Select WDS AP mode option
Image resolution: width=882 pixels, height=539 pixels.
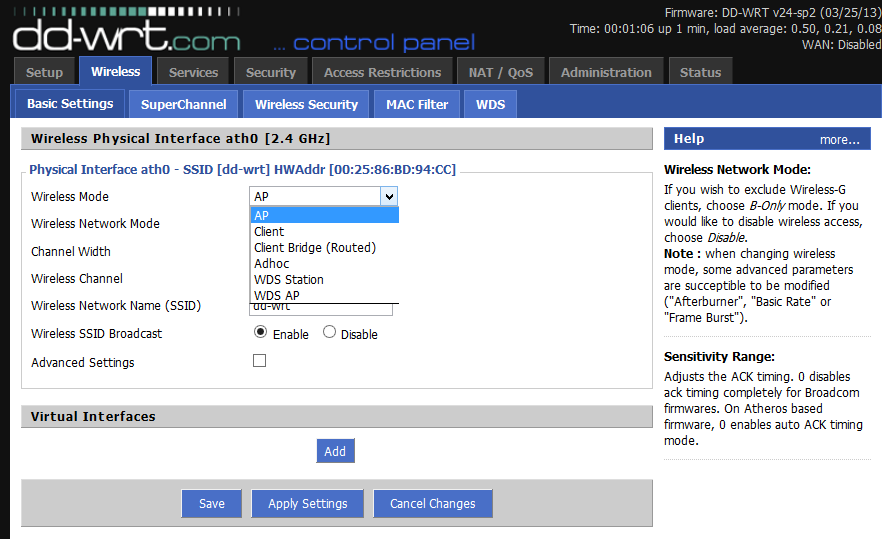[325, 295]
